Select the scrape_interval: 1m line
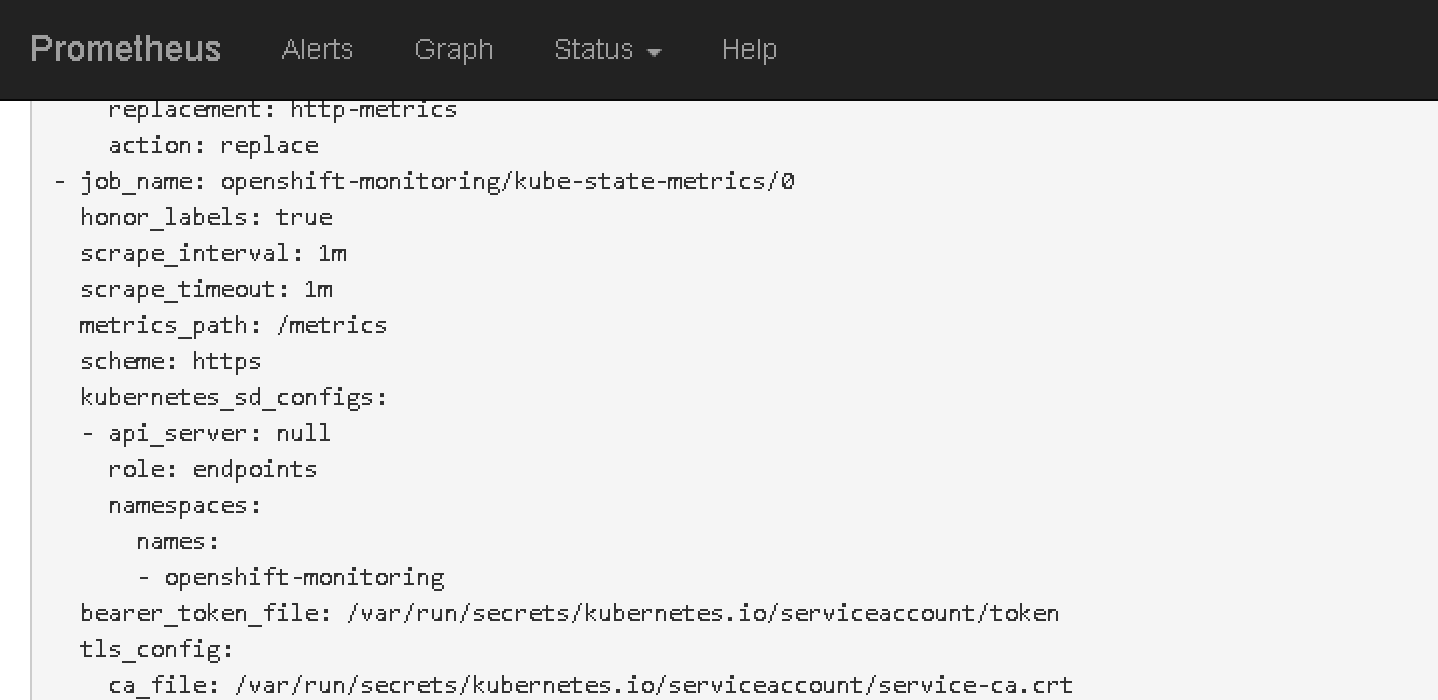This screenshot has height=700, width=1438. coord(213,253)
